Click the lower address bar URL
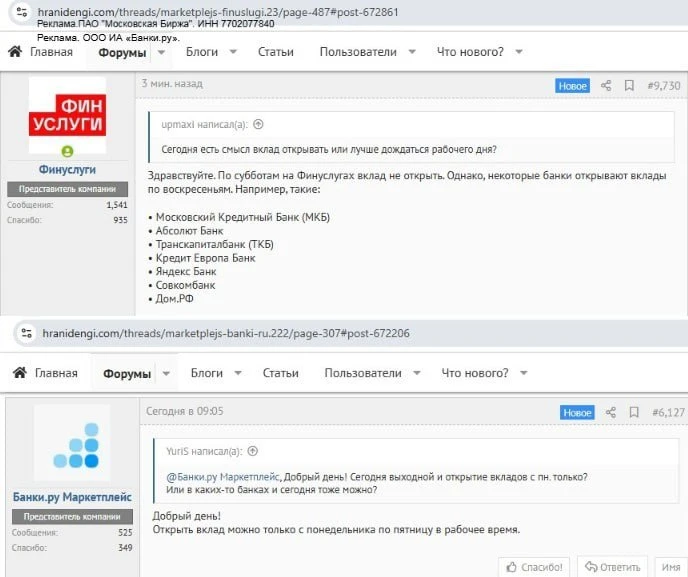Screen dimensions: 688x577 coord(226,333)
